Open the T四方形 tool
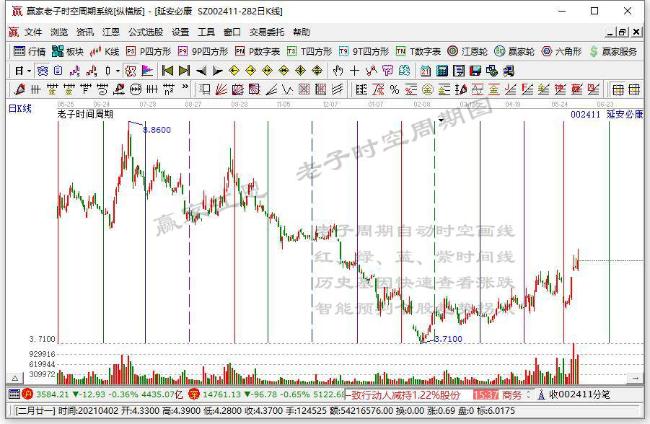Image resolution: width=650 pixels, height=424 pixels. pyautogui.click(x=309, y=51)
